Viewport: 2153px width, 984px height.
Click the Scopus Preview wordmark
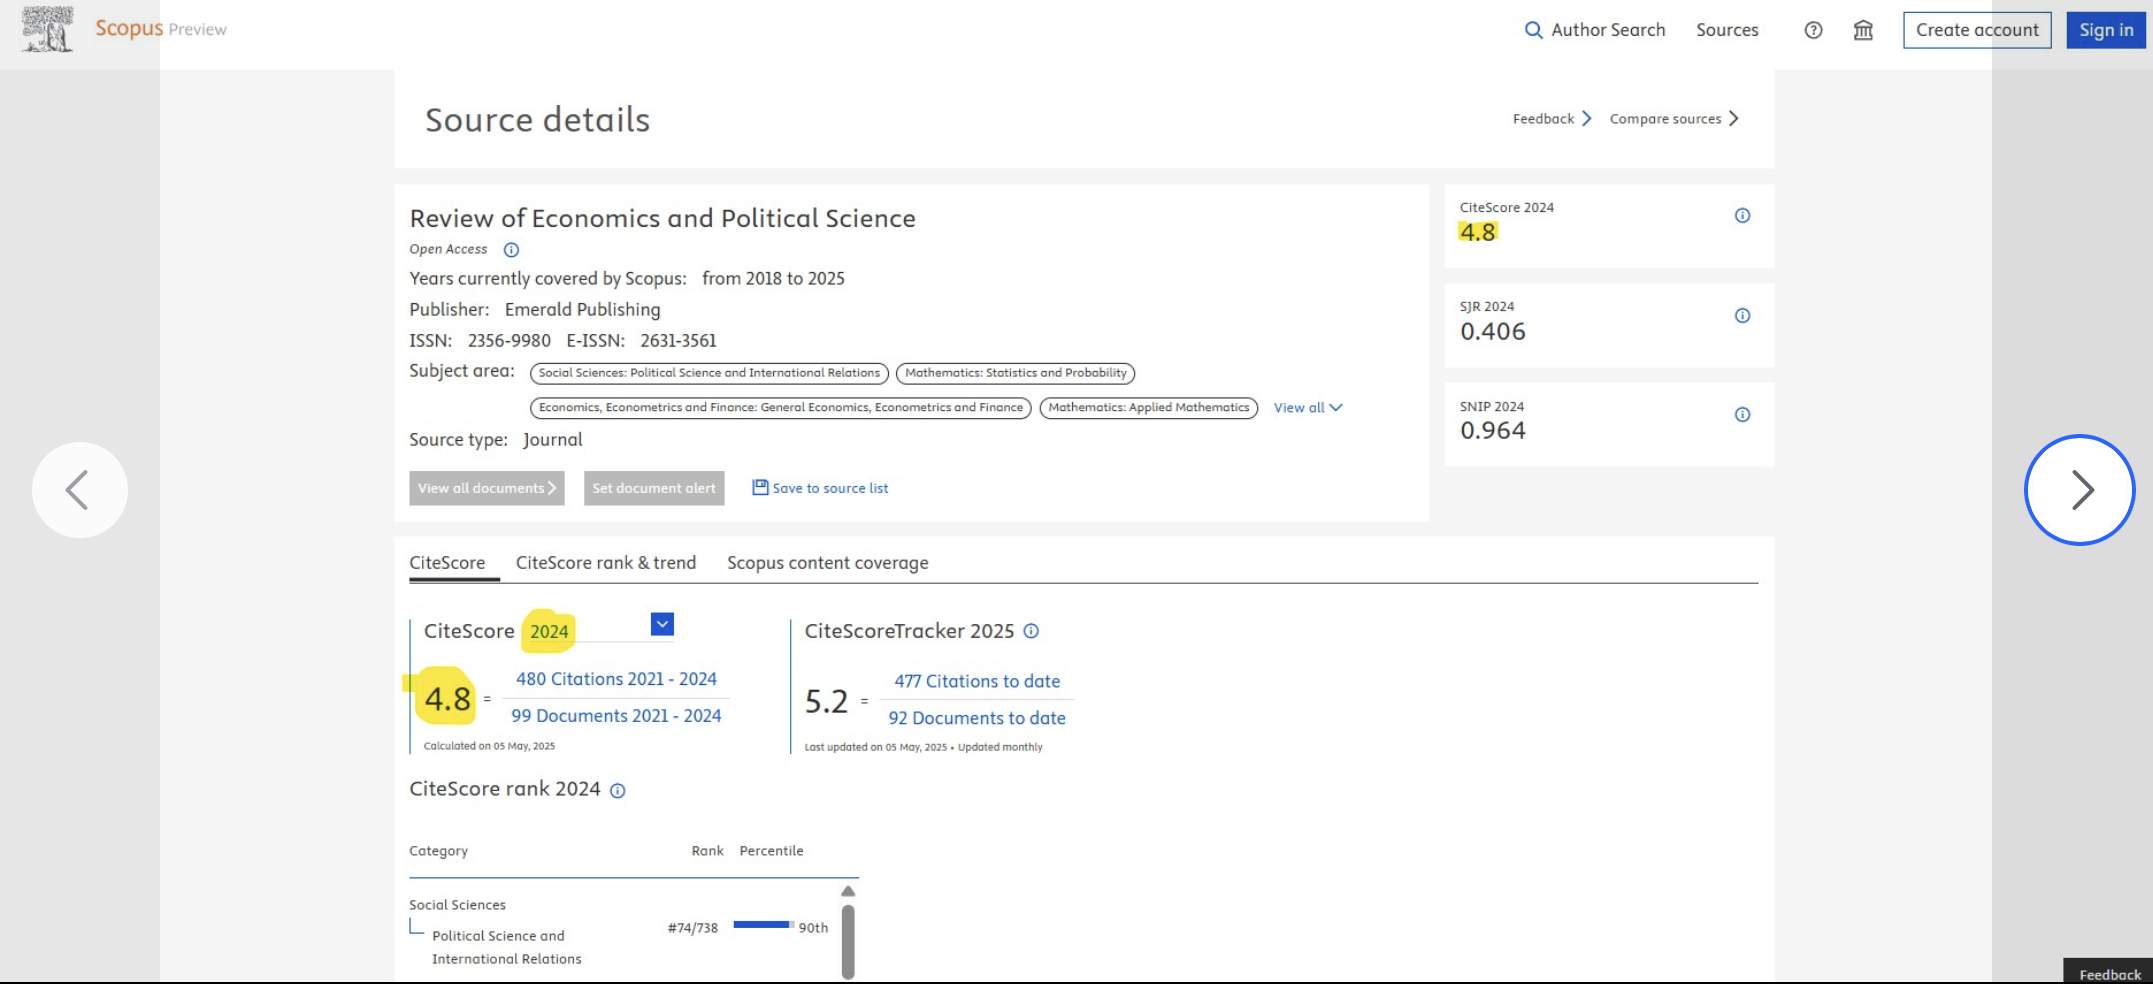point(161,29)
